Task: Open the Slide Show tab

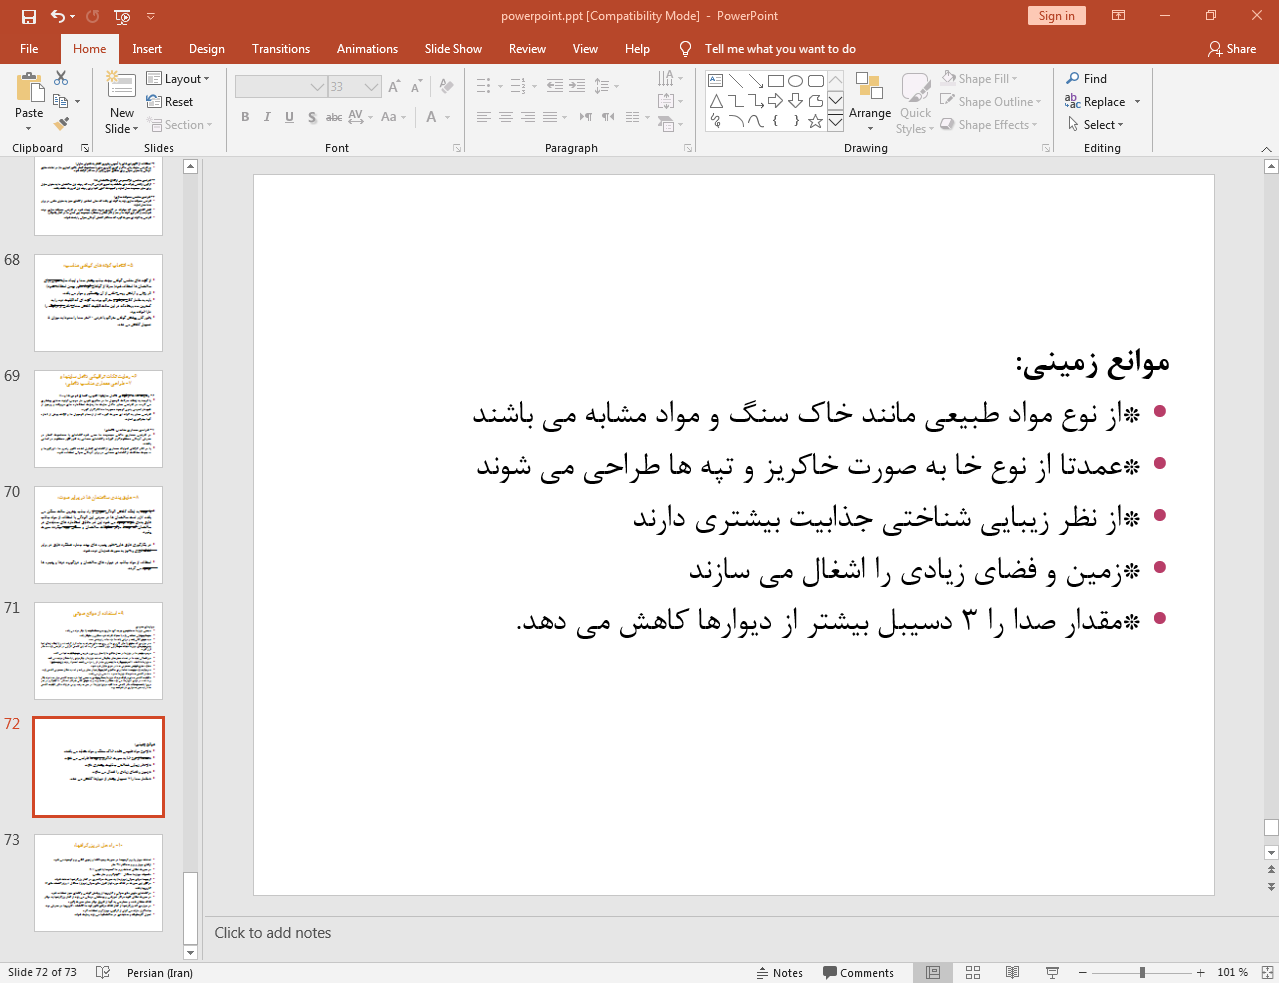Action: pyautogui.click(x=453, y=48)
